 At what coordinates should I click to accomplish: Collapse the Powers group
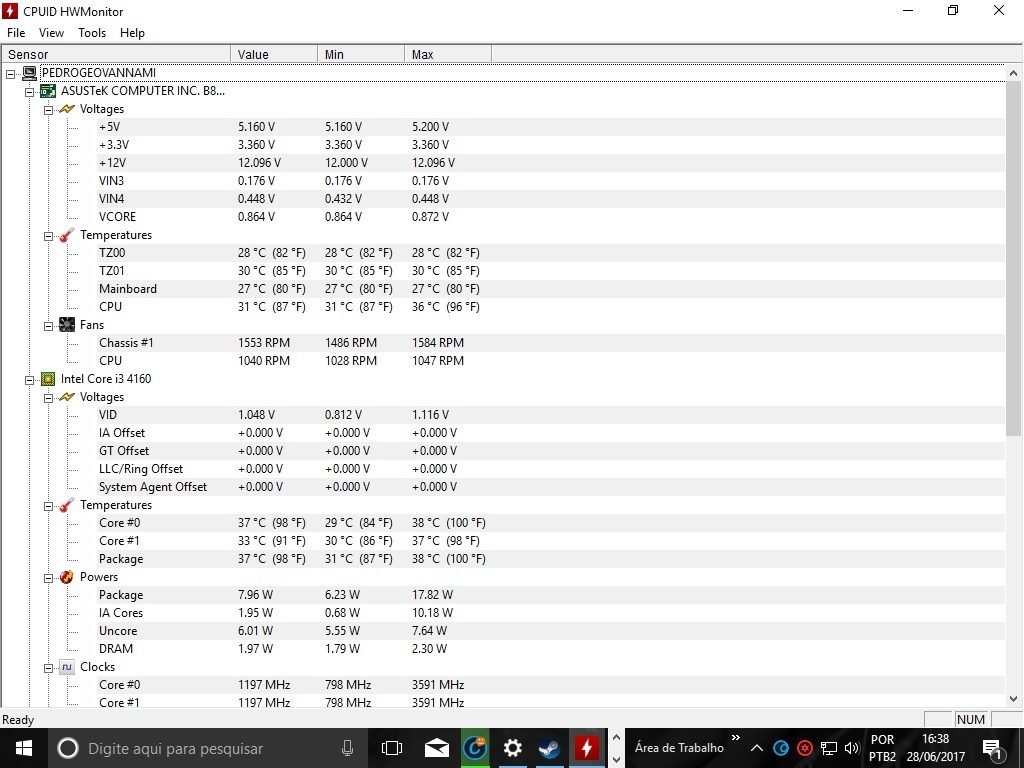[x=48, y=578]
